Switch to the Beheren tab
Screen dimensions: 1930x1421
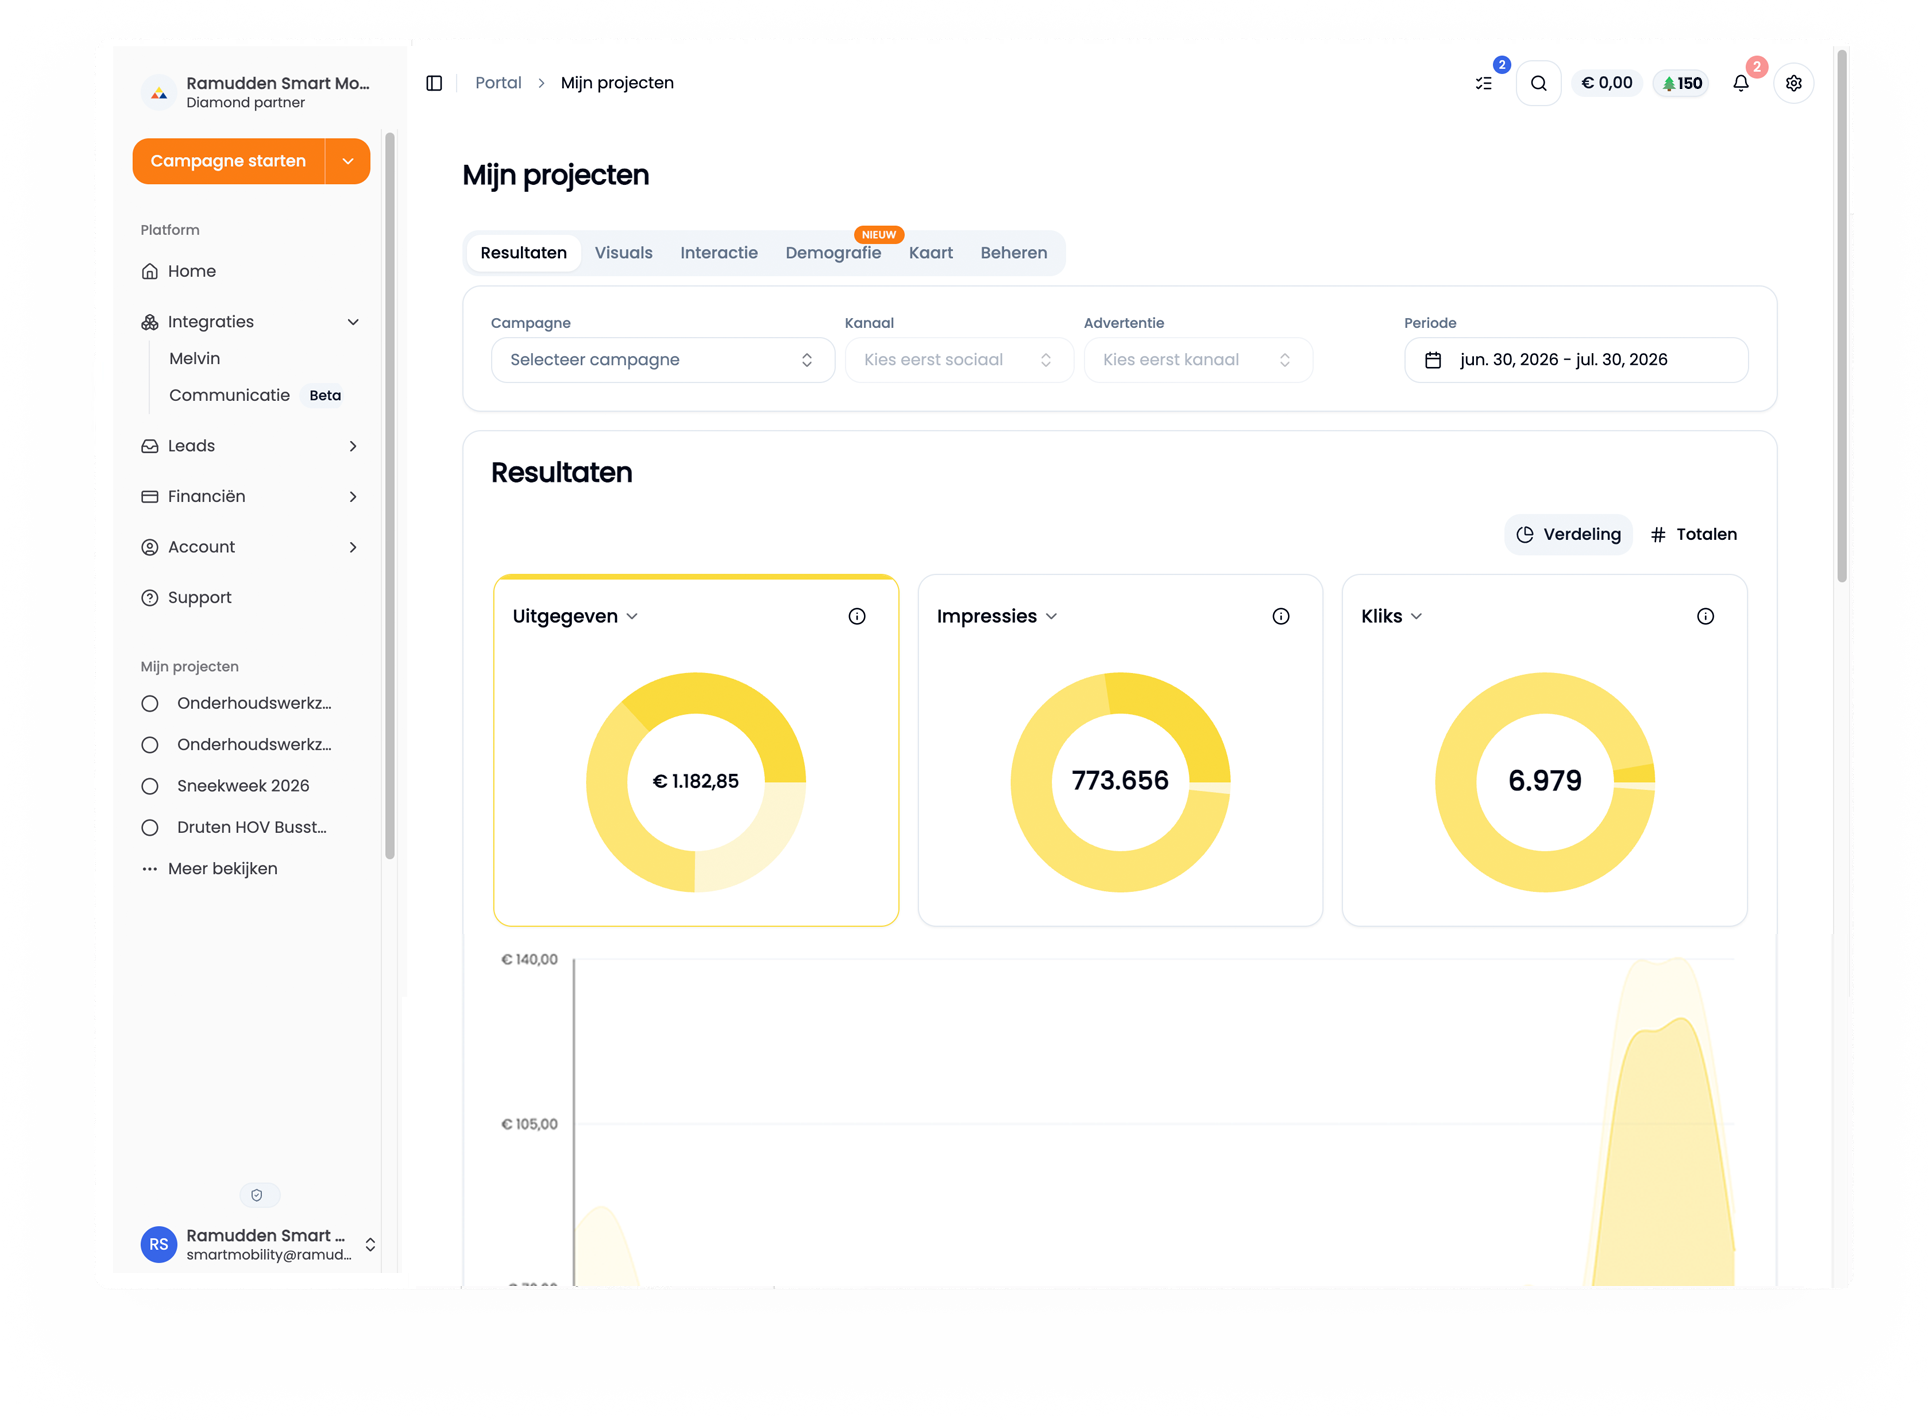pyautogui.click(x=1014, y=253)
